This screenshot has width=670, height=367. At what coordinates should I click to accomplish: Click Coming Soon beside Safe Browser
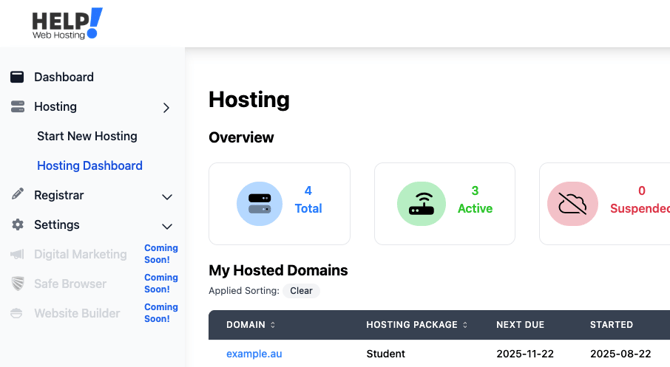[161, 283]
